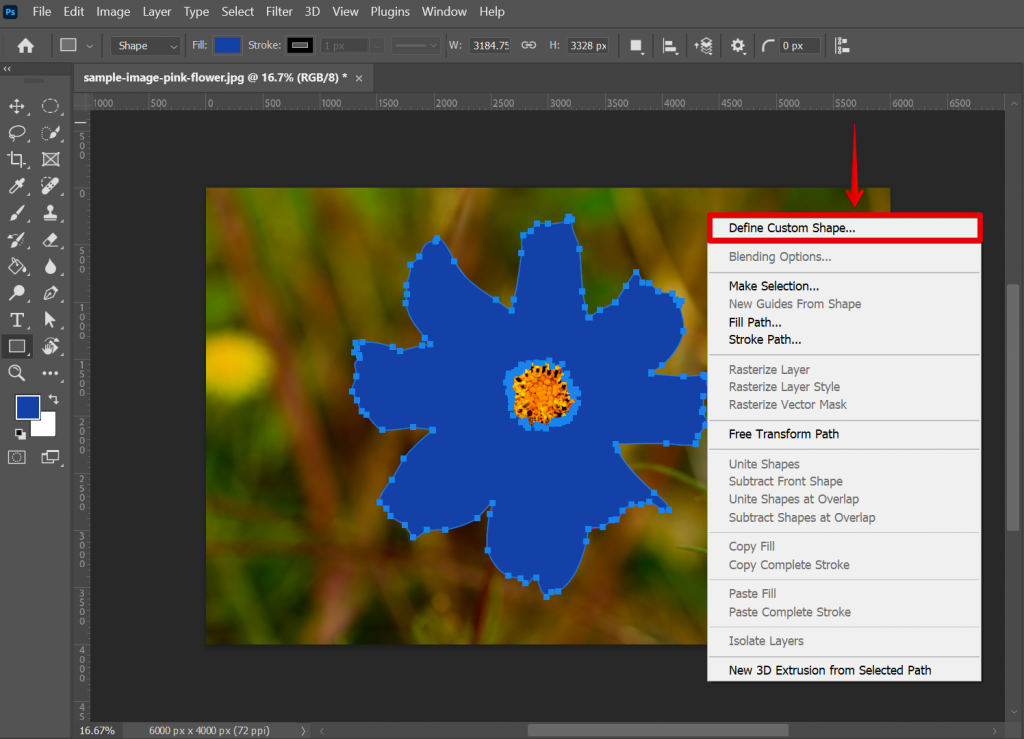The image size is (1024, 739).
Task: Select the Pen tool
Action: click(49, 294)
